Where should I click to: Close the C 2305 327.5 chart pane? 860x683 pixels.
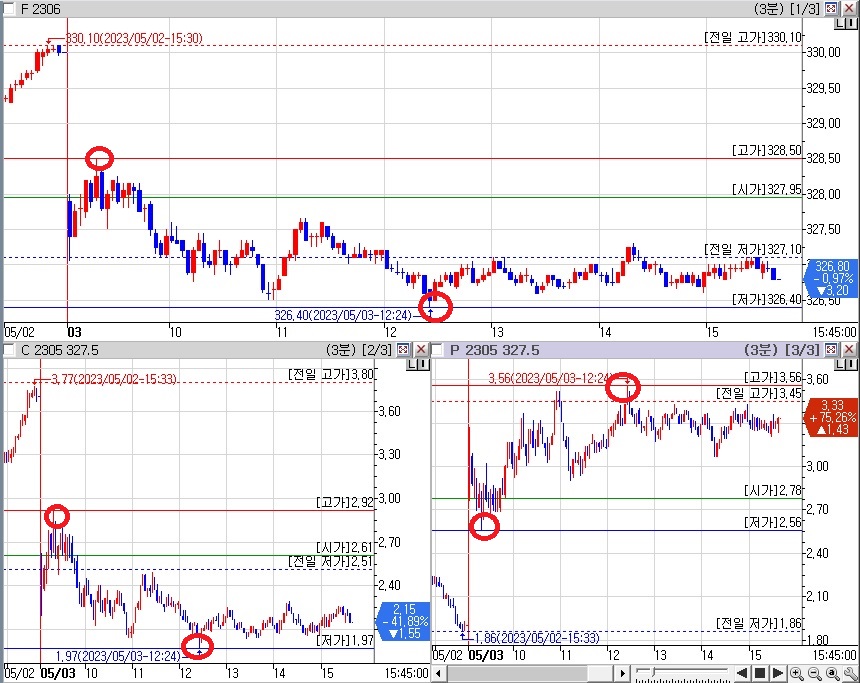421,349
